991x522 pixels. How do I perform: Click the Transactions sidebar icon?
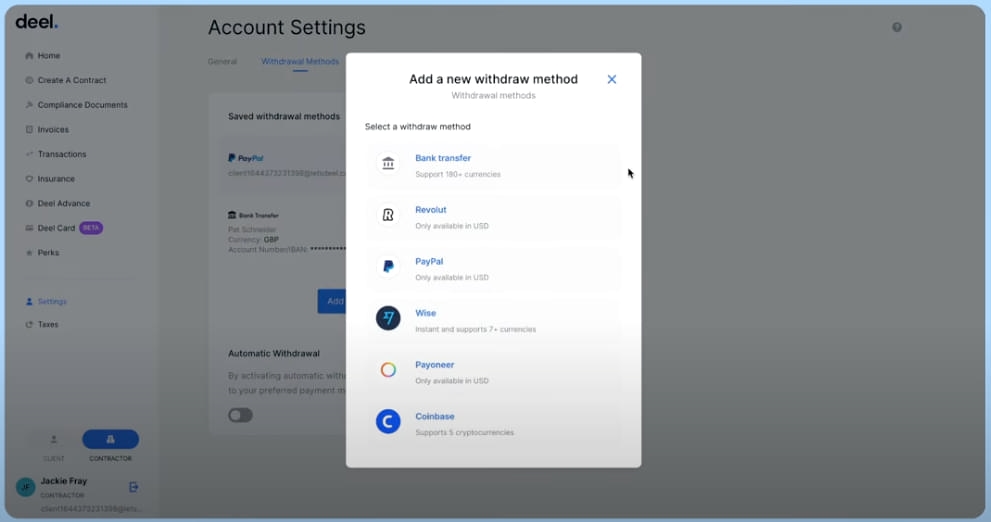(29, 154)
